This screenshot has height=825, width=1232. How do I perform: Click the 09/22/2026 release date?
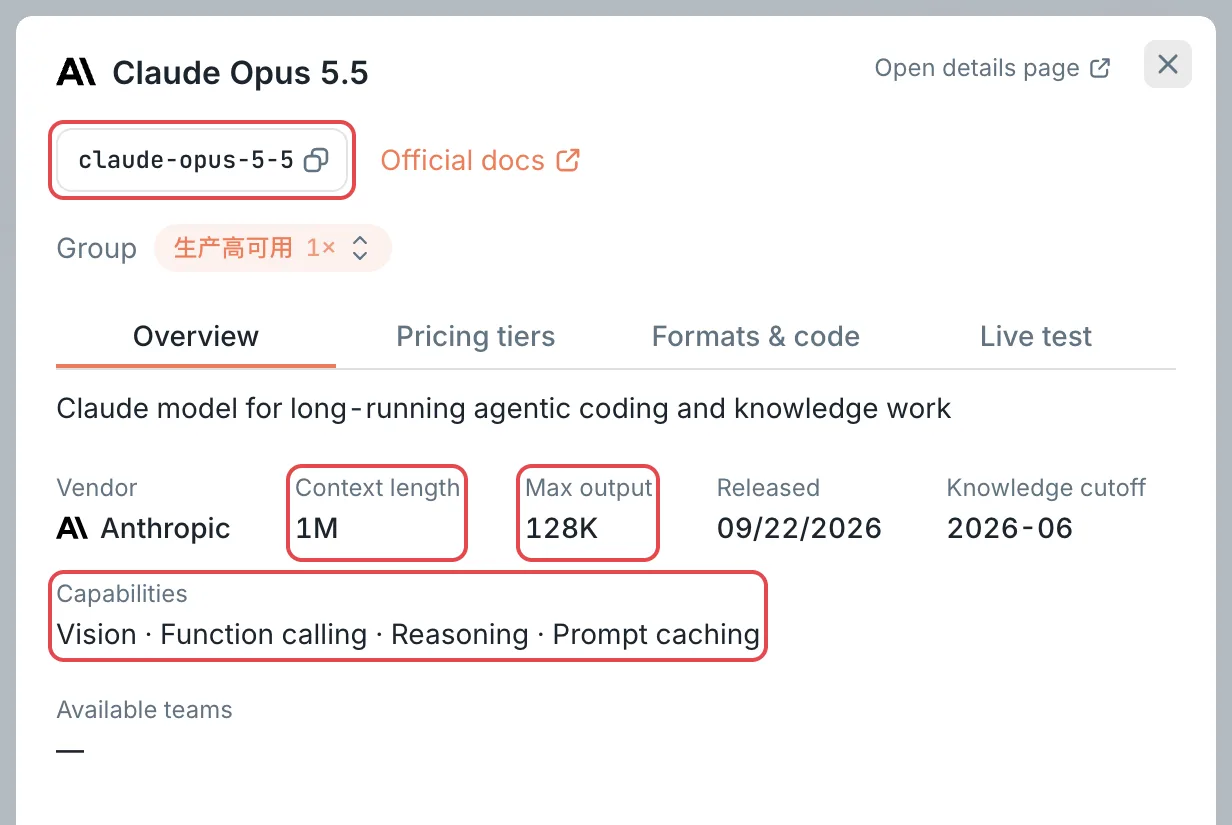[x=799, y=528]
